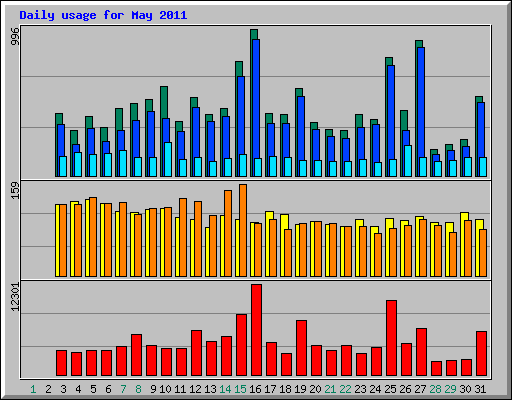Click the 159 axis value label
Viewport: 512px width, 400px height.
pyautogui.click(x=15, y=191)
